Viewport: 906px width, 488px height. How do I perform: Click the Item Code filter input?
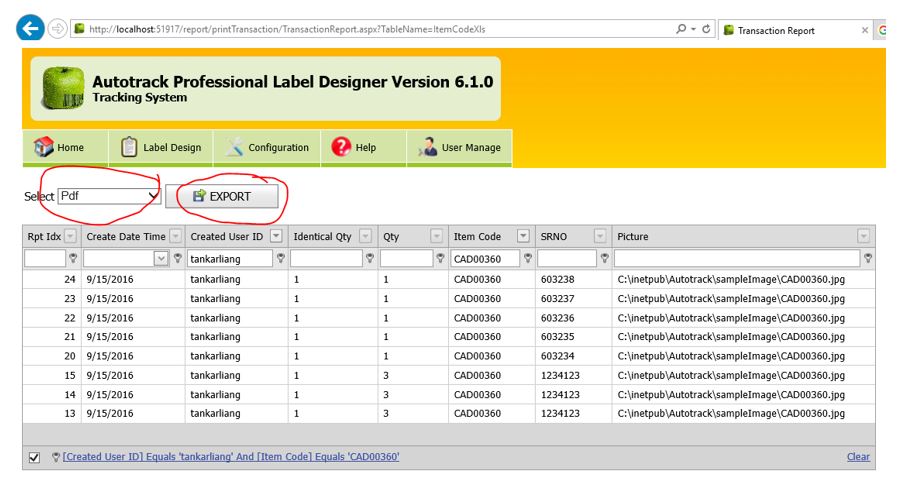coord(485,259)
